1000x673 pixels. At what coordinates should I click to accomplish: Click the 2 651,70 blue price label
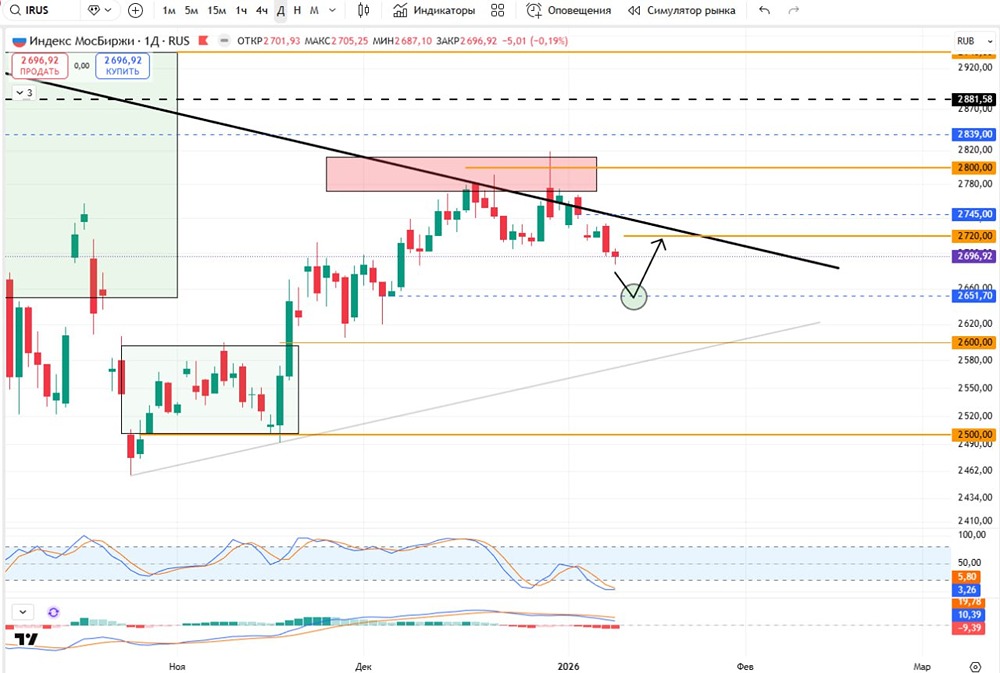point(974,296)
